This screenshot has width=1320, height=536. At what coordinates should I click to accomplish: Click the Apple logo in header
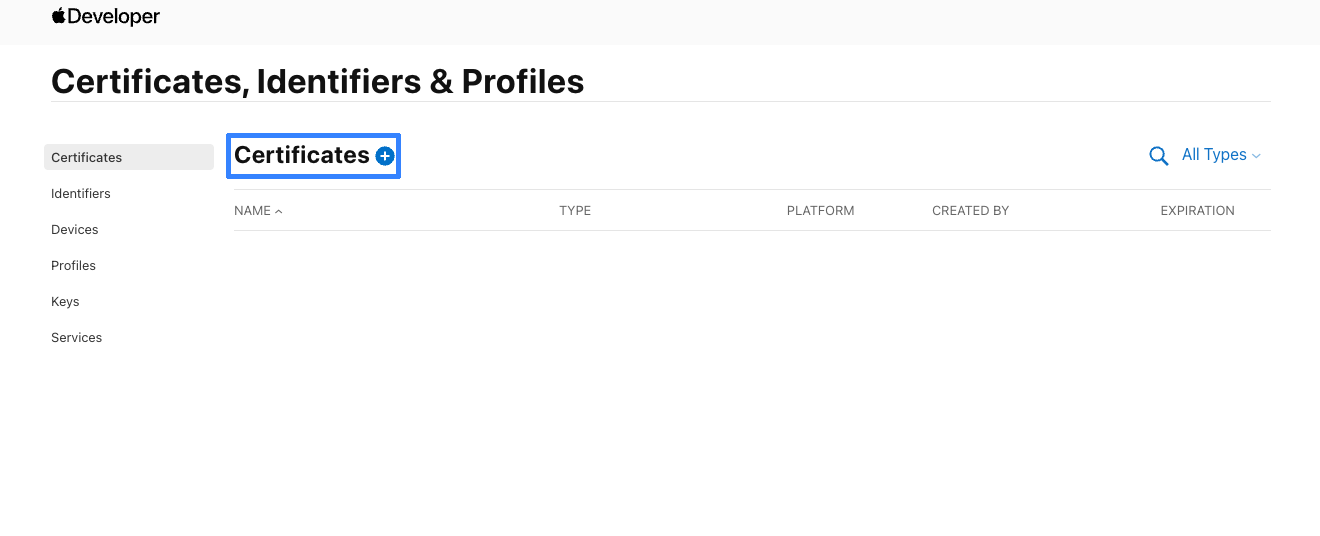(58, 16)
